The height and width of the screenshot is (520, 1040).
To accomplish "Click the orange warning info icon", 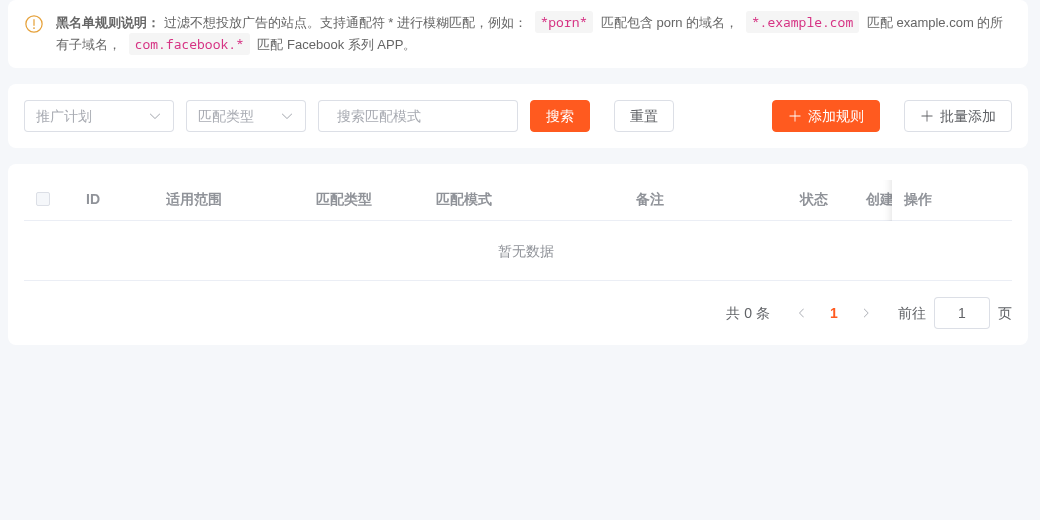I will (34, 24).
